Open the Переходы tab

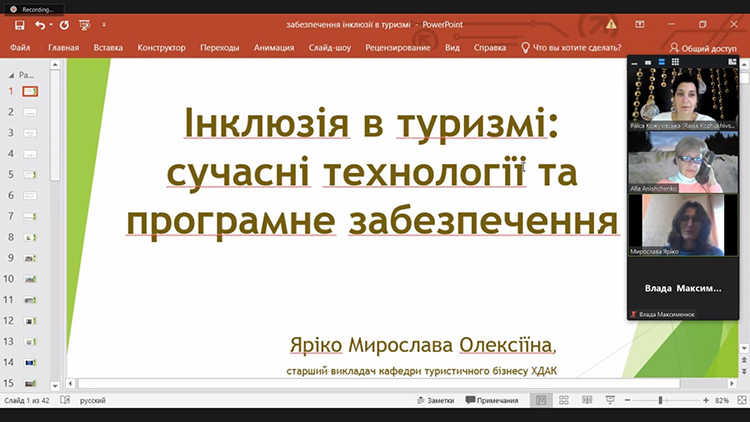click(220, 47)
